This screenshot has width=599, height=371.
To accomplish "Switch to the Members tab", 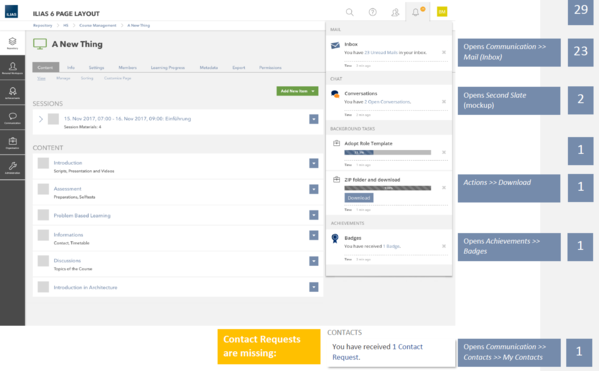I will coord(127,68).
